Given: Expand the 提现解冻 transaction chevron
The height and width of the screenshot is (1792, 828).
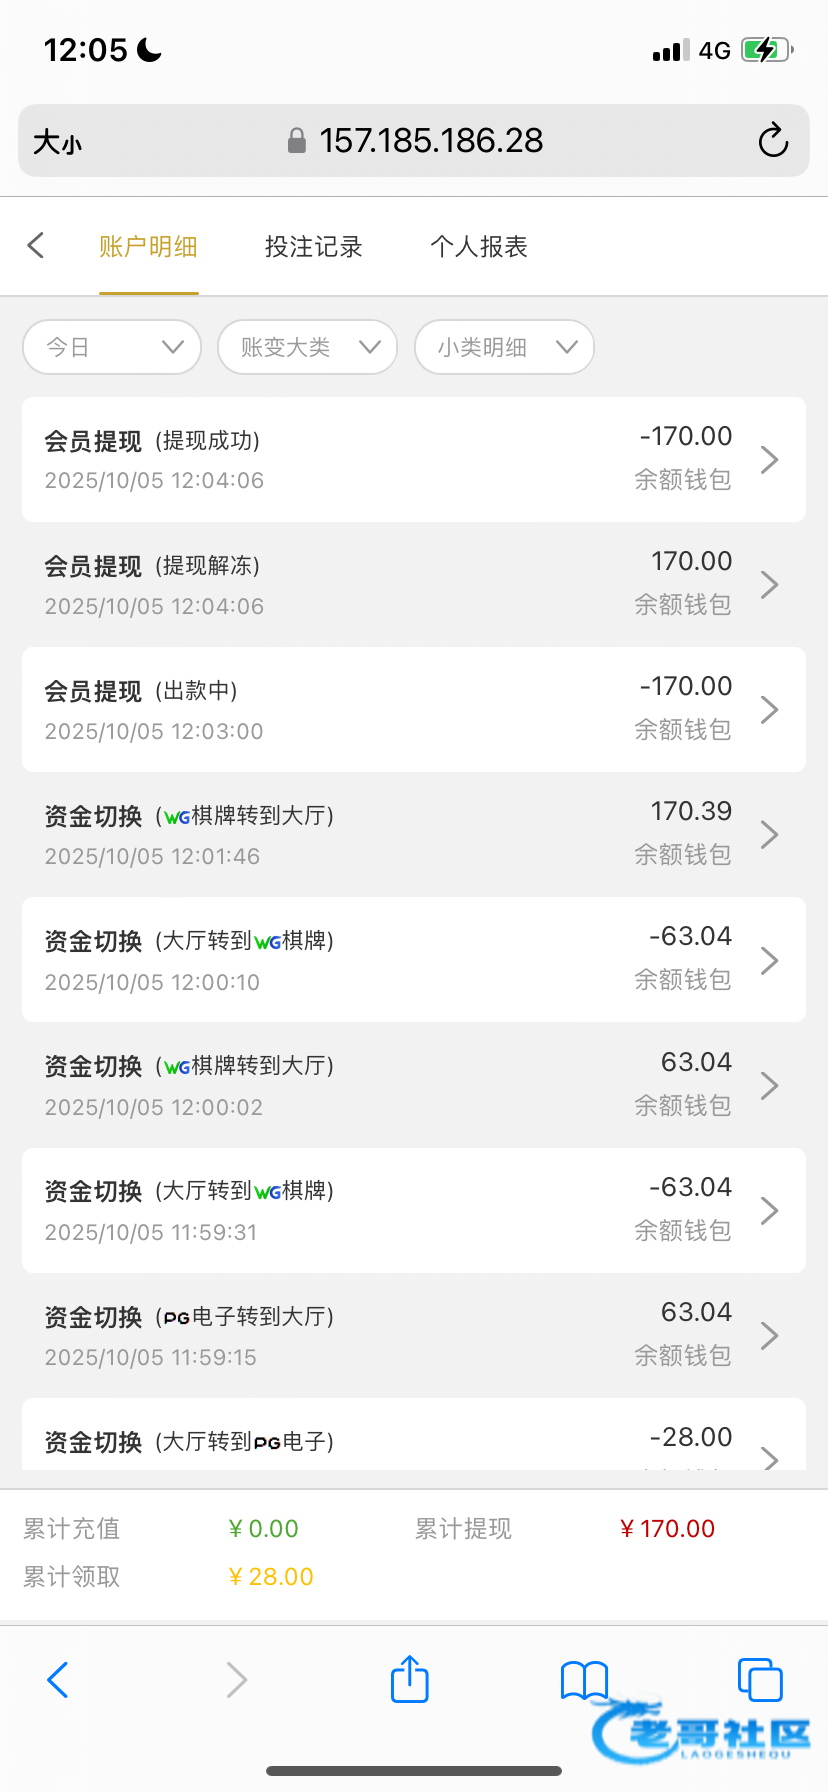Looking at the screenshot, I should 769,585.
